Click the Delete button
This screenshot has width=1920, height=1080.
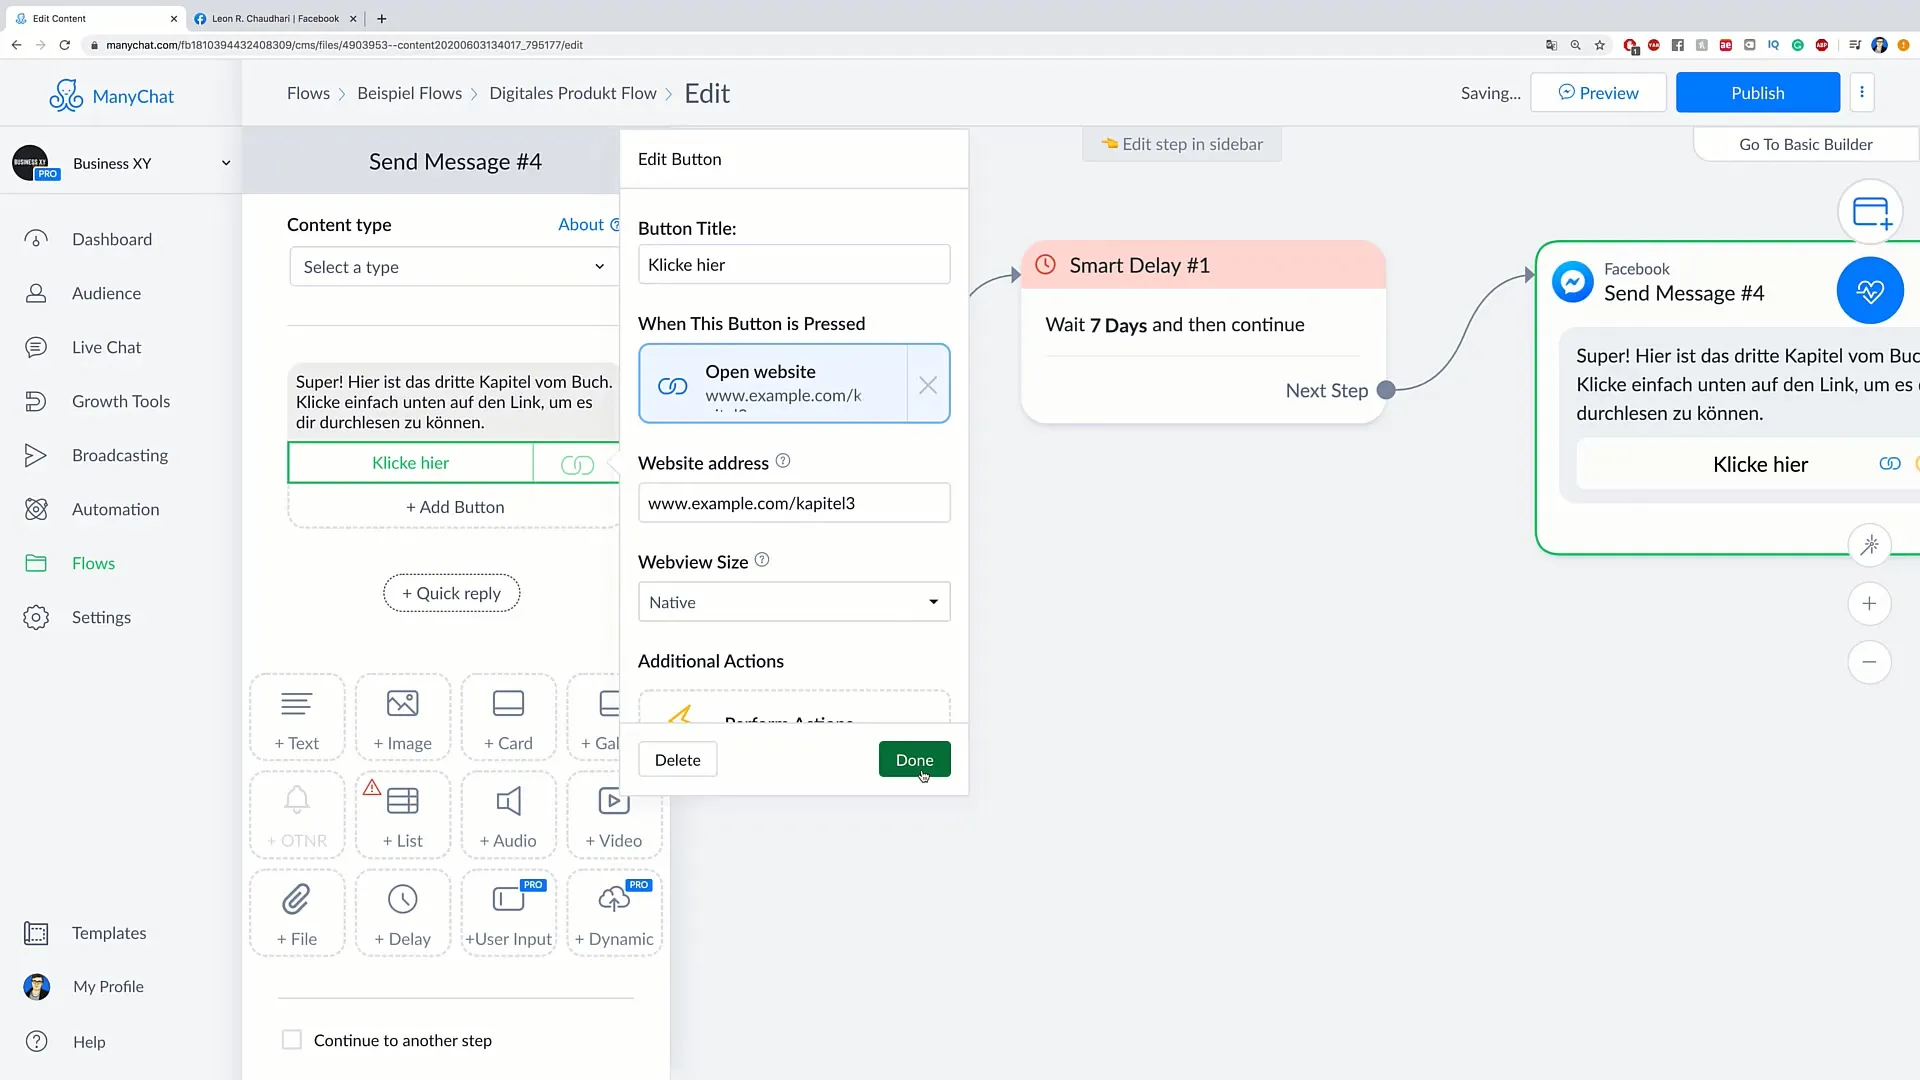(677, 760)
